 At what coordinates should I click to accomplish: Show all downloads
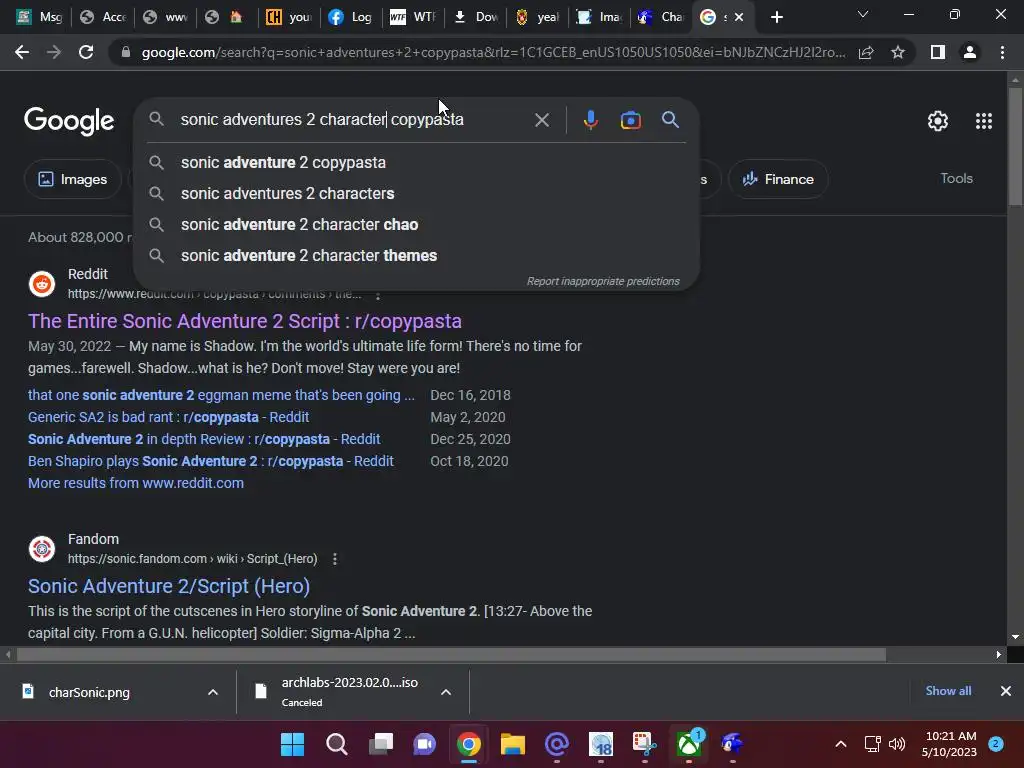[x=948, y=691]
